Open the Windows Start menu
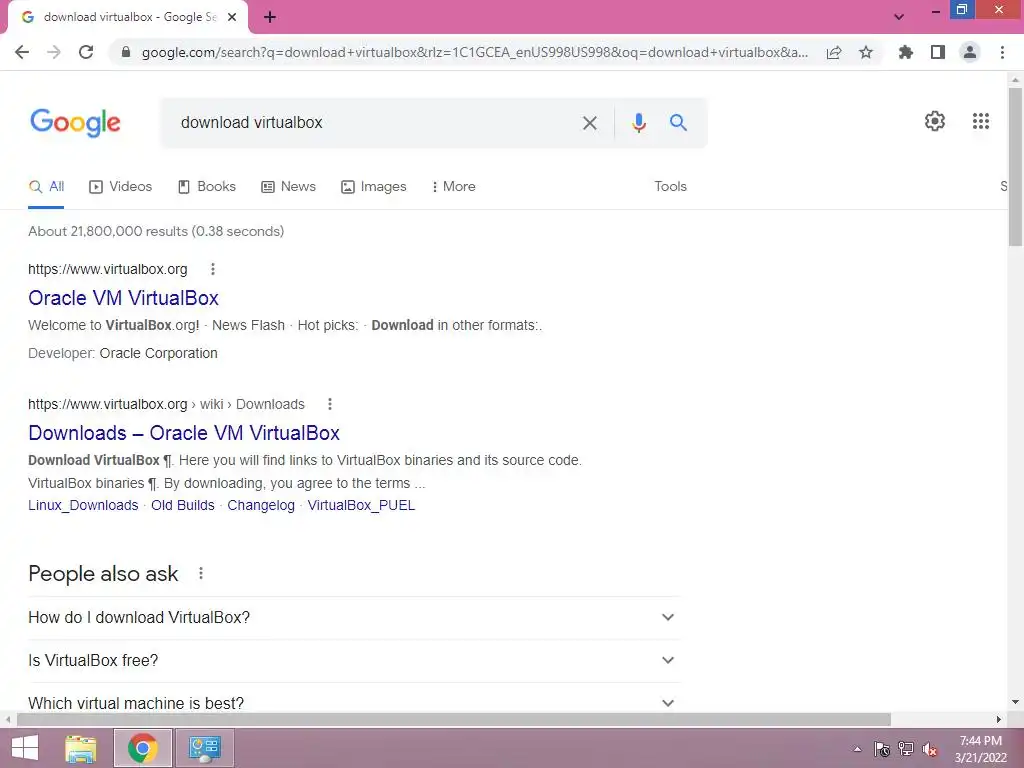This screenshot has height=768, width=1024. [25, 748]
